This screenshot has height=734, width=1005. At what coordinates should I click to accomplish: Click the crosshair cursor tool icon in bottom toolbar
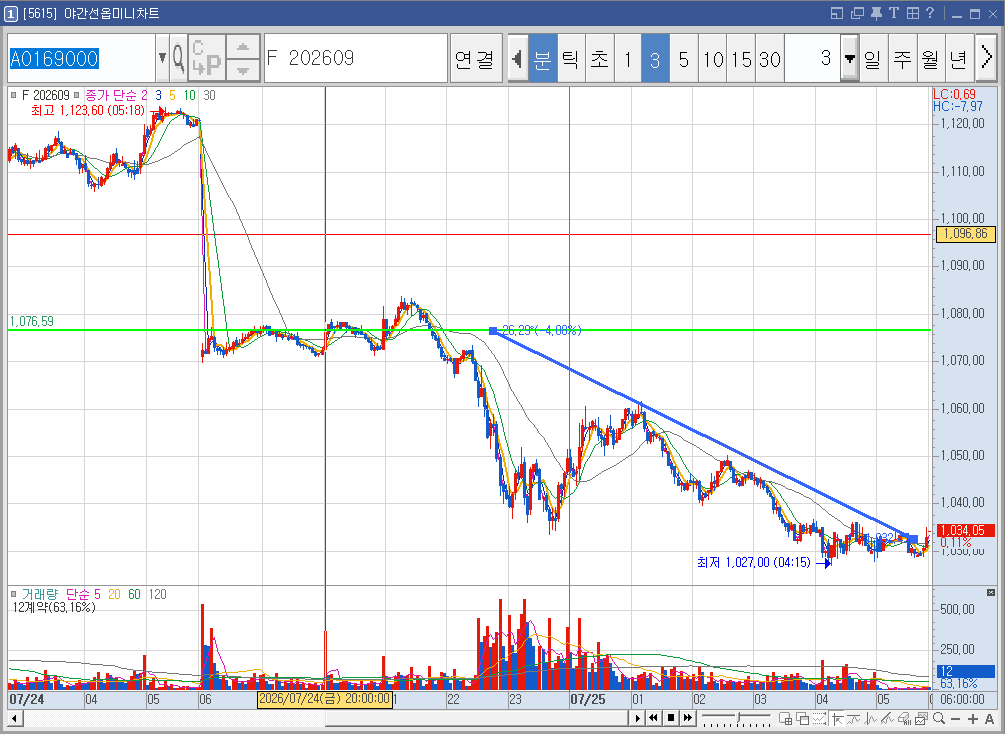coord(837,719)
